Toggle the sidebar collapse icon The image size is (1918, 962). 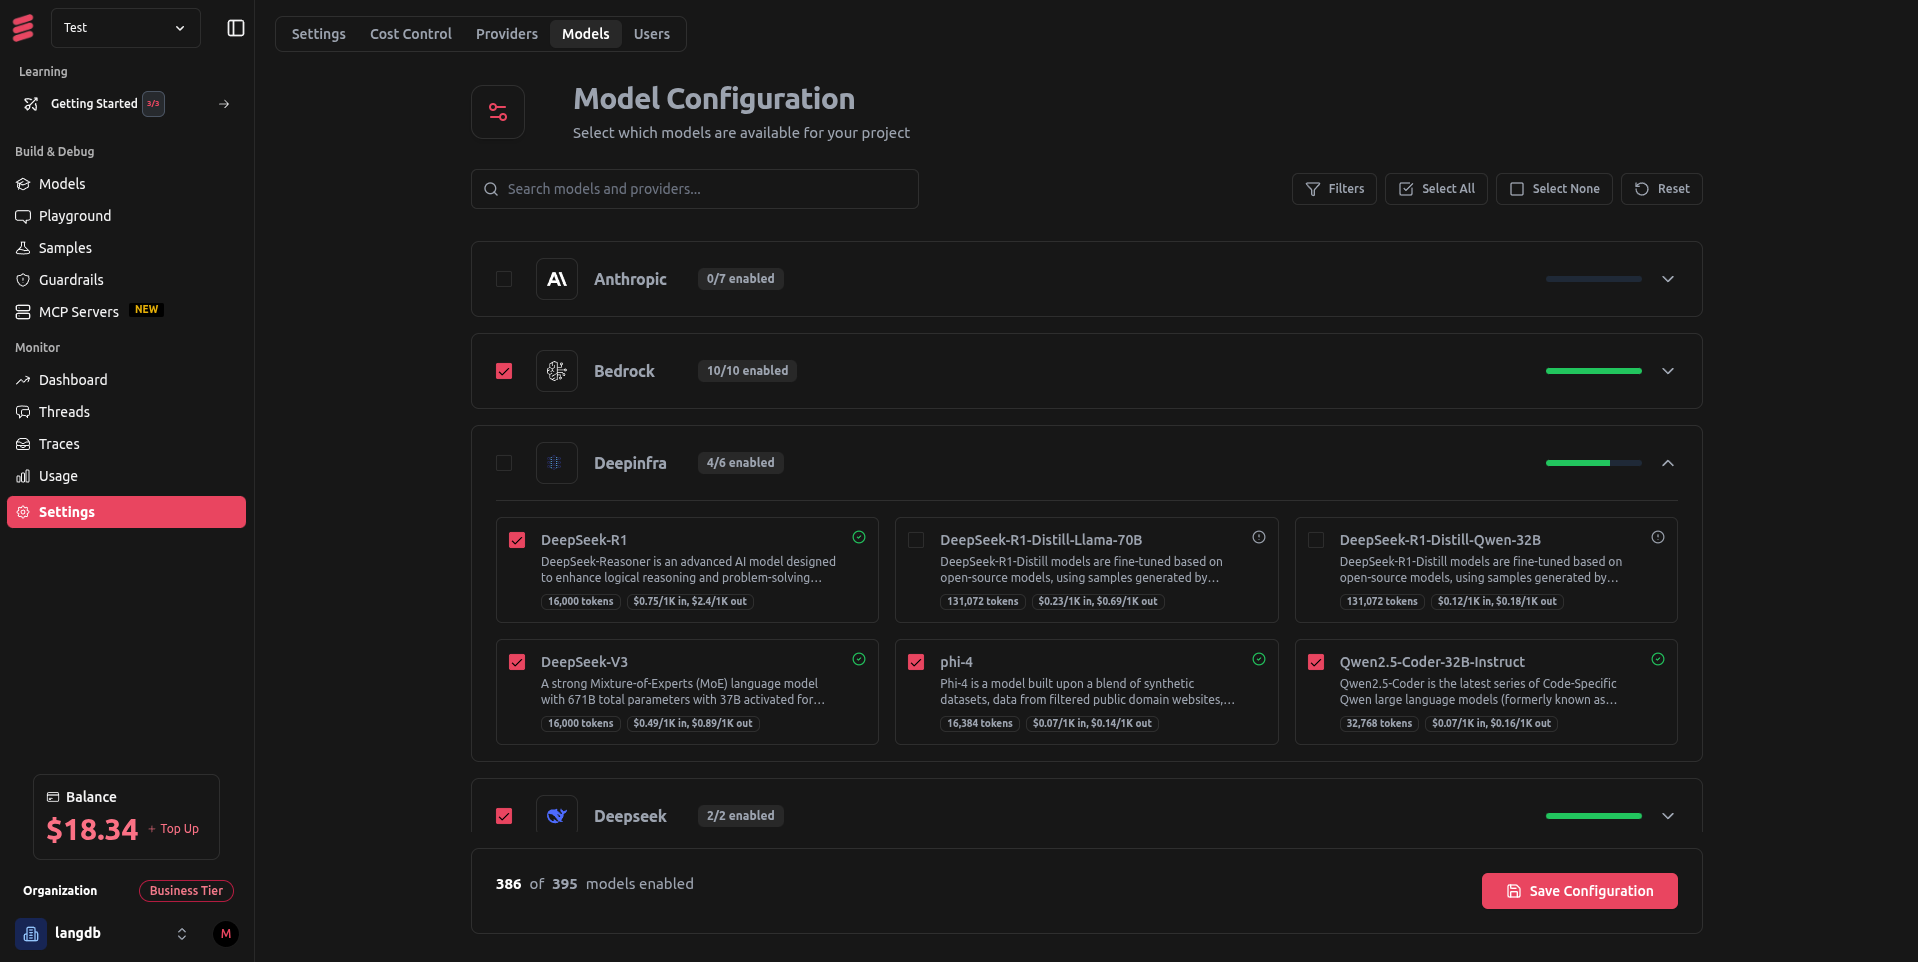[x=236, y=28]
